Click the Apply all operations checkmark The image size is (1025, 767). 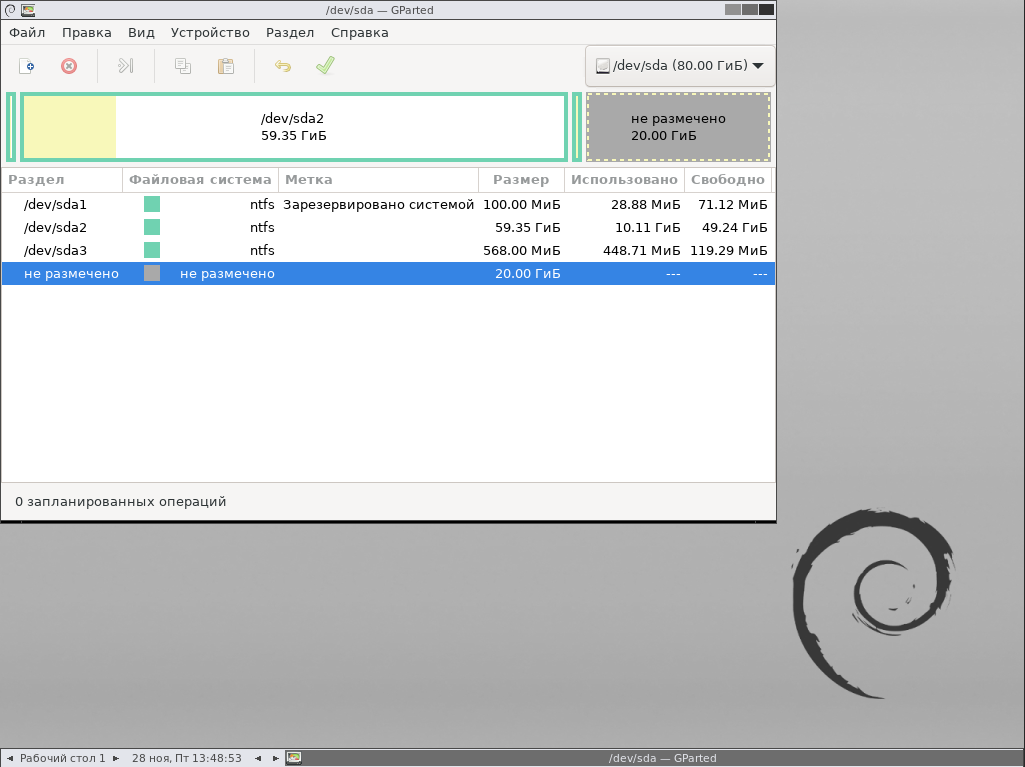(x=325, y=66)
